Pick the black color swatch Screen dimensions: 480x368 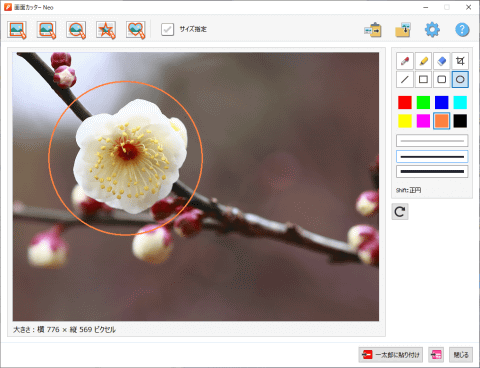click(x=460, y=121)
